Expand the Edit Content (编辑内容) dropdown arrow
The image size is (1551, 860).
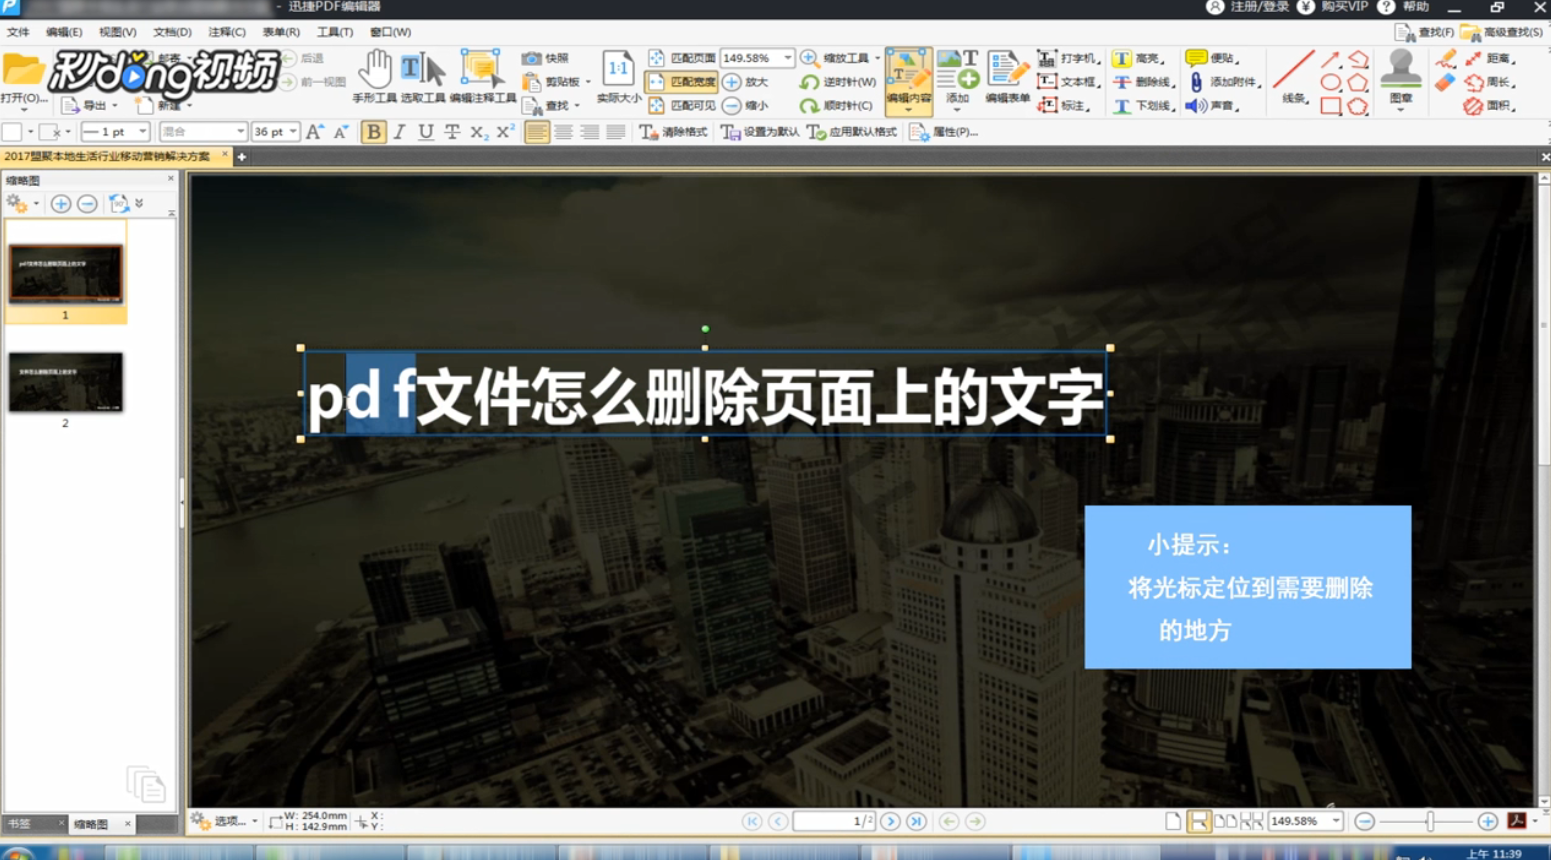[908, 110]
